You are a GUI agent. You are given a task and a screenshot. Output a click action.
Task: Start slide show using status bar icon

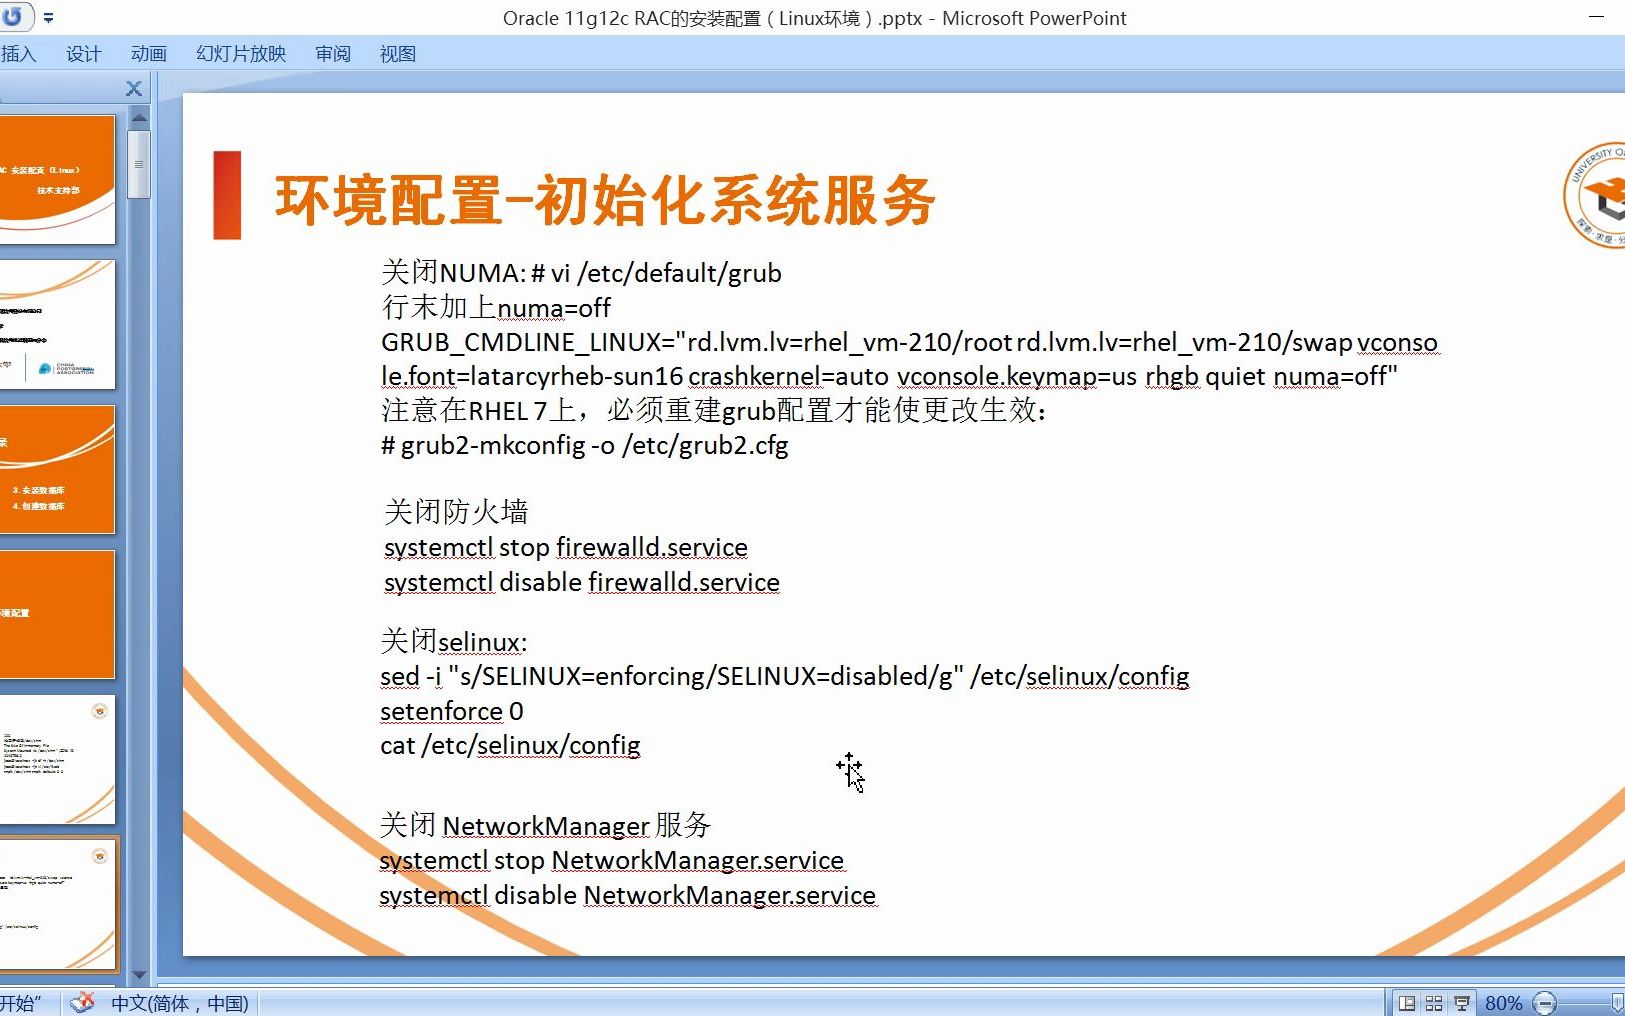click(1462, 1003)
